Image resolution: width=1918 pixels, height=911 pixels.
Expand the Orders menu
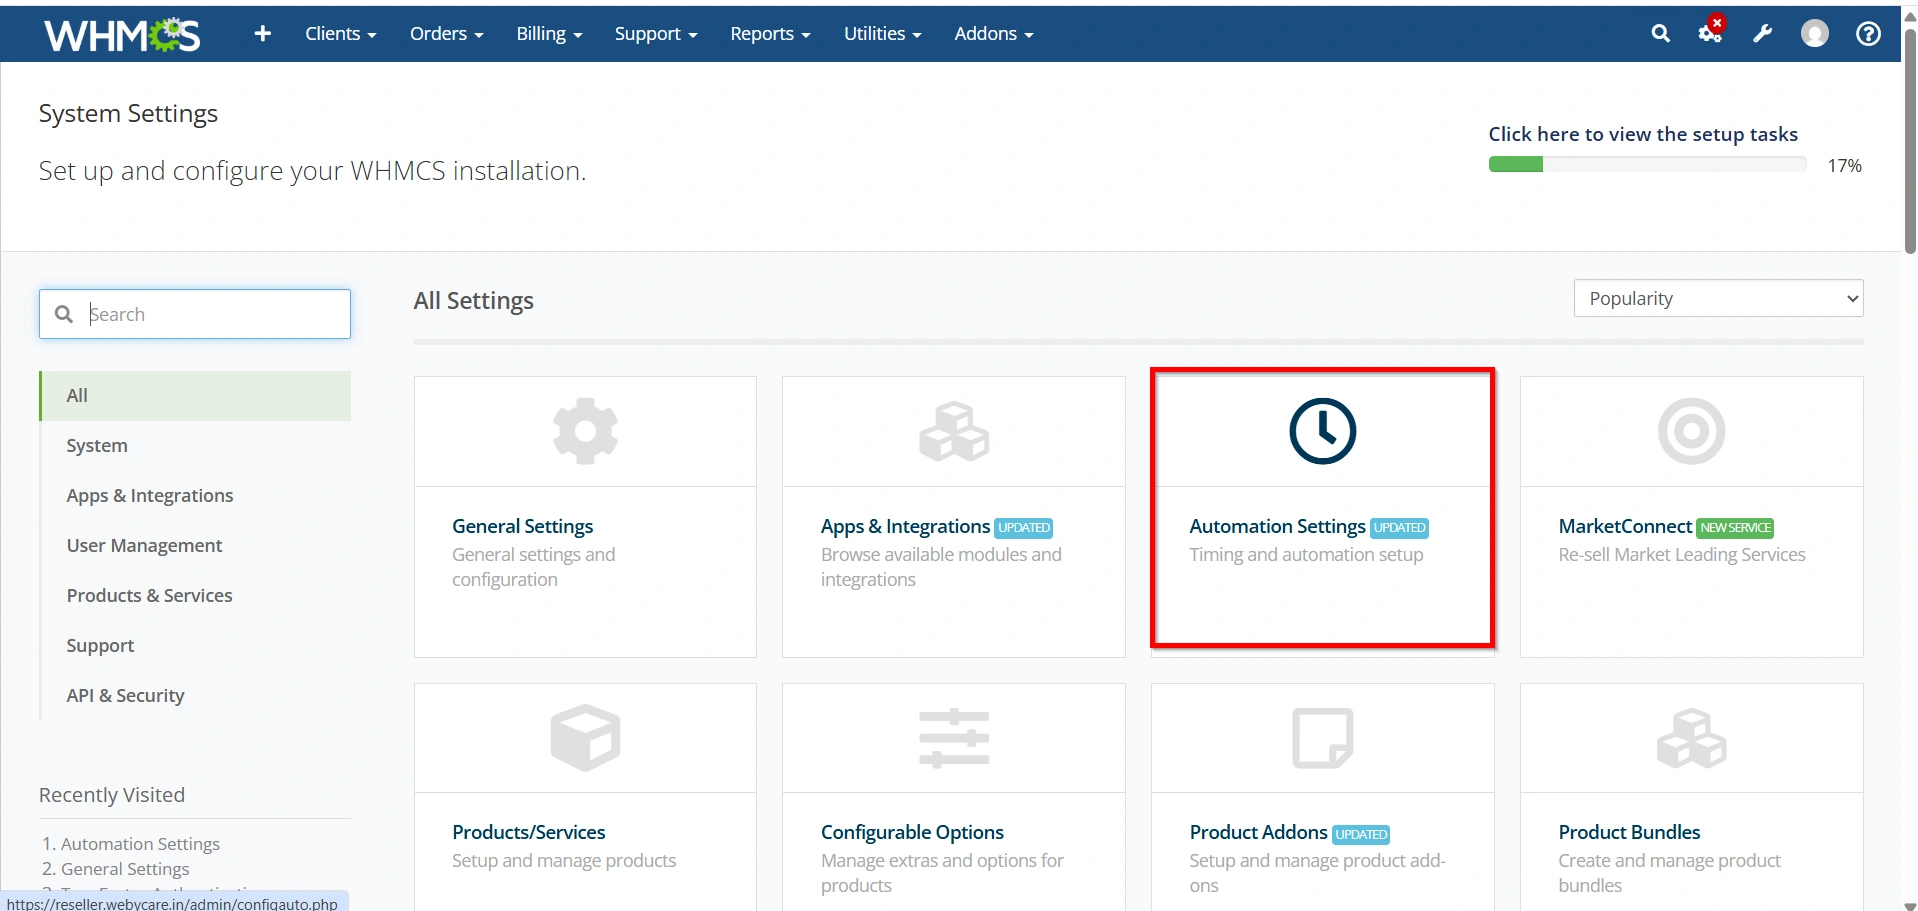(x=446, y=34)
